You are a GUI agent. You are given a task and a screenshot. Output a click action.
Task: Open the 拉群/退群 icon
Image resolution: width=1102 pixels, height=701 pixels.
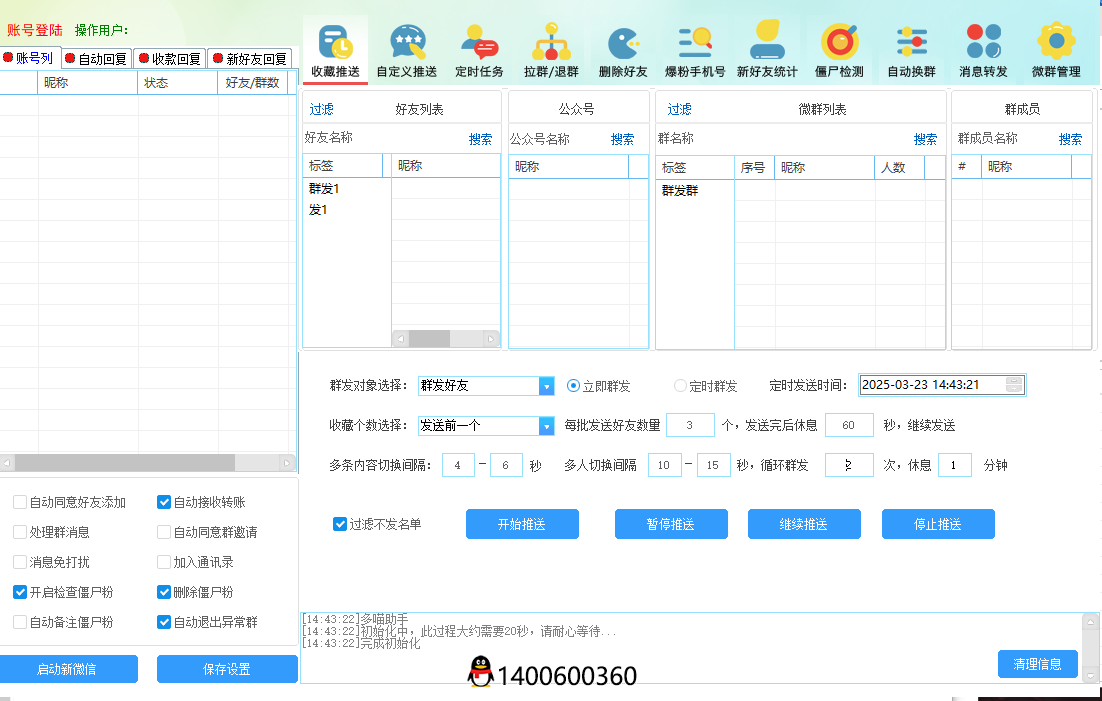[x=551, y=51]
